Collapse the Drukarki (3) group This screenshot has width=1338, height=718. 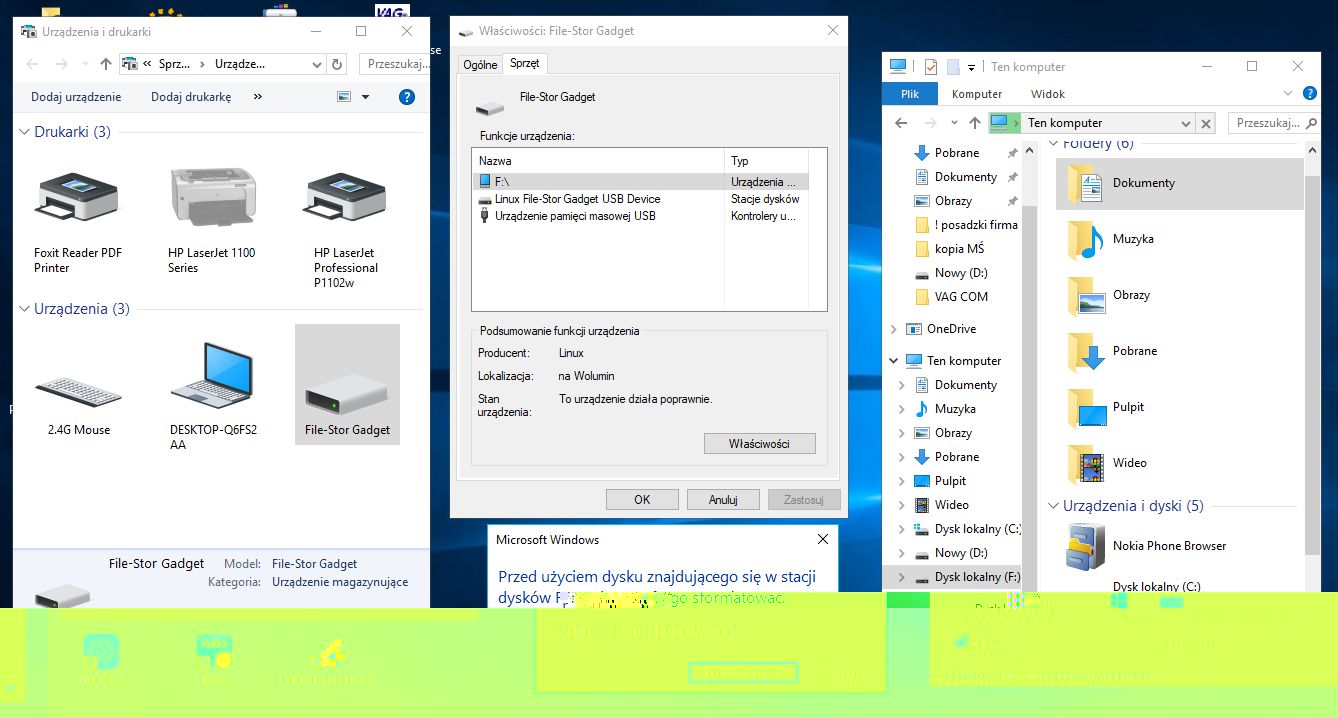25,132
